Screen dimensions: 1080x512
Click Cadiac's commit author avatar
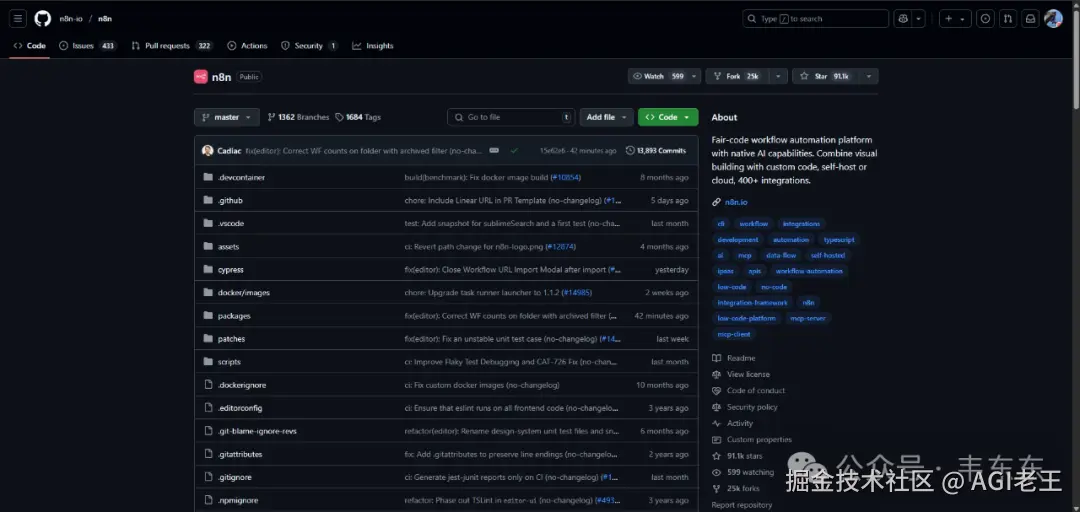pos(207,150)
